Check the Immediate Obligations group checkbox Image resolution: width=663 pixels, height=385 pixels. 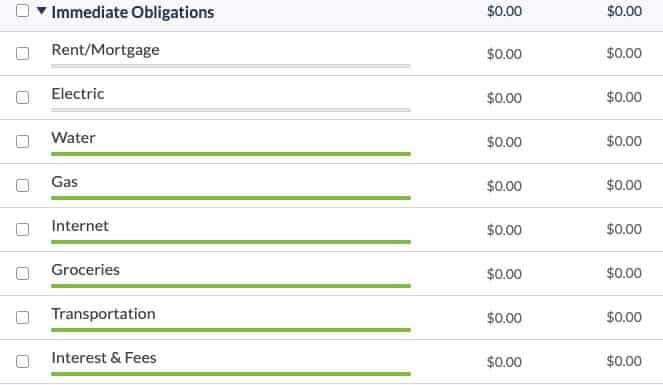pyautogui.click(x=22, y=11)
